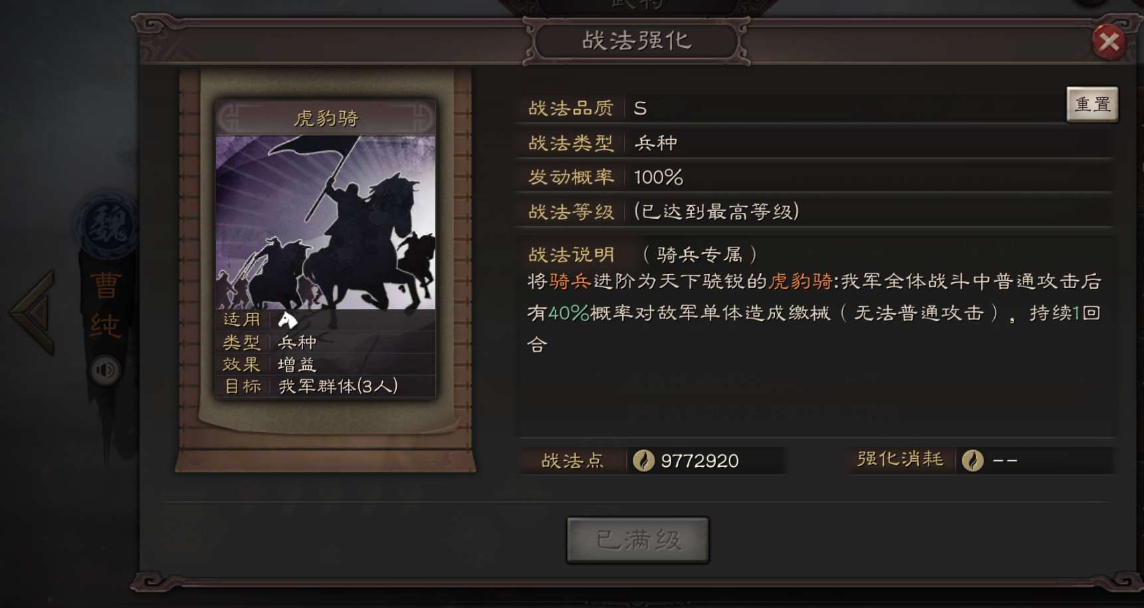Click the orange 虎豹骑 link in description
The width and height of the screenshot is (1144, 608).
799,282
